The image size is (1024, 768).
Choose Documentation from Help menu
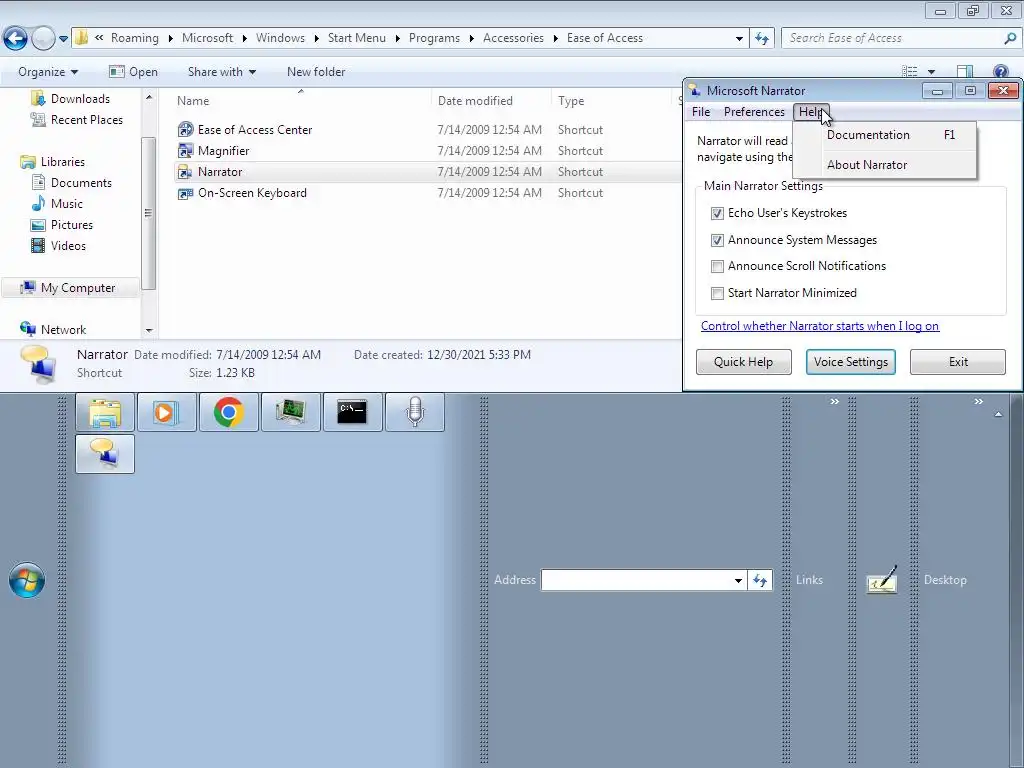(886, 135)
